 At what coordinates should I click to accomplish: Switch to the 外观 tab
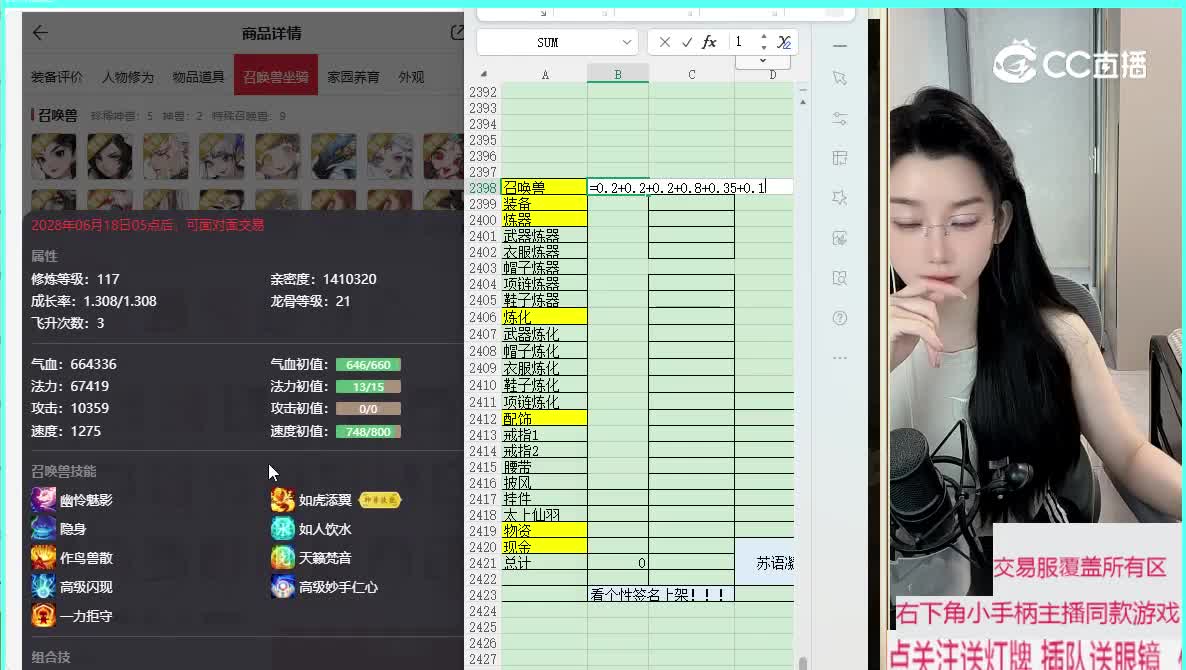click(x=411, y=76)
